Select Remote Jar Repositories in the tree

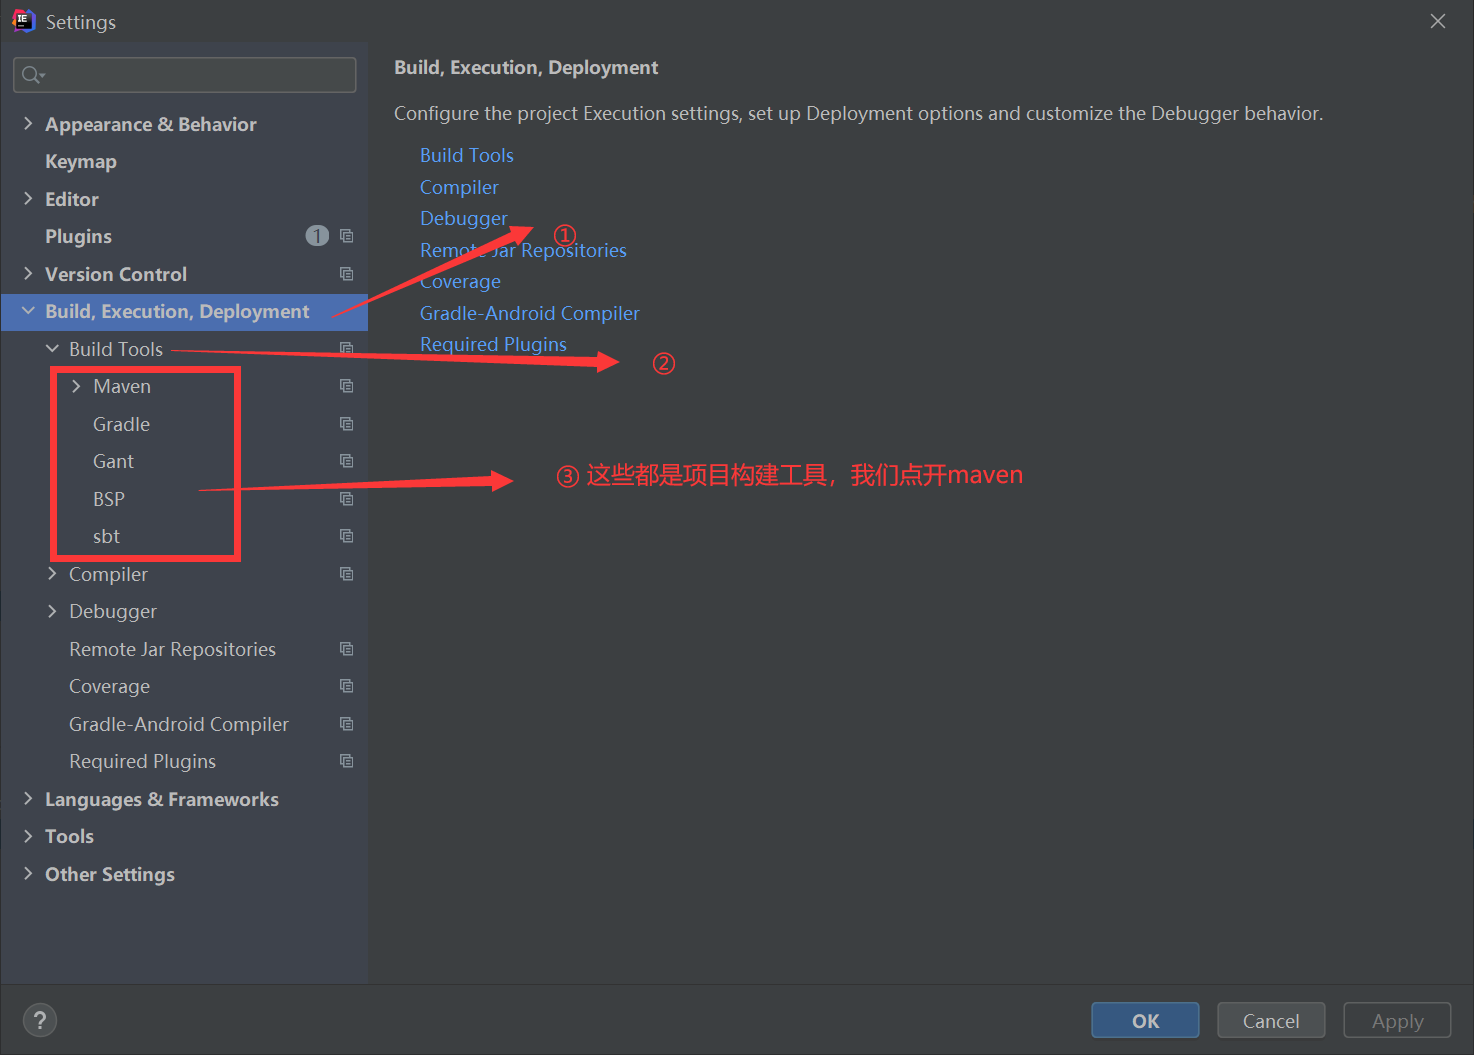coord(172,649)
